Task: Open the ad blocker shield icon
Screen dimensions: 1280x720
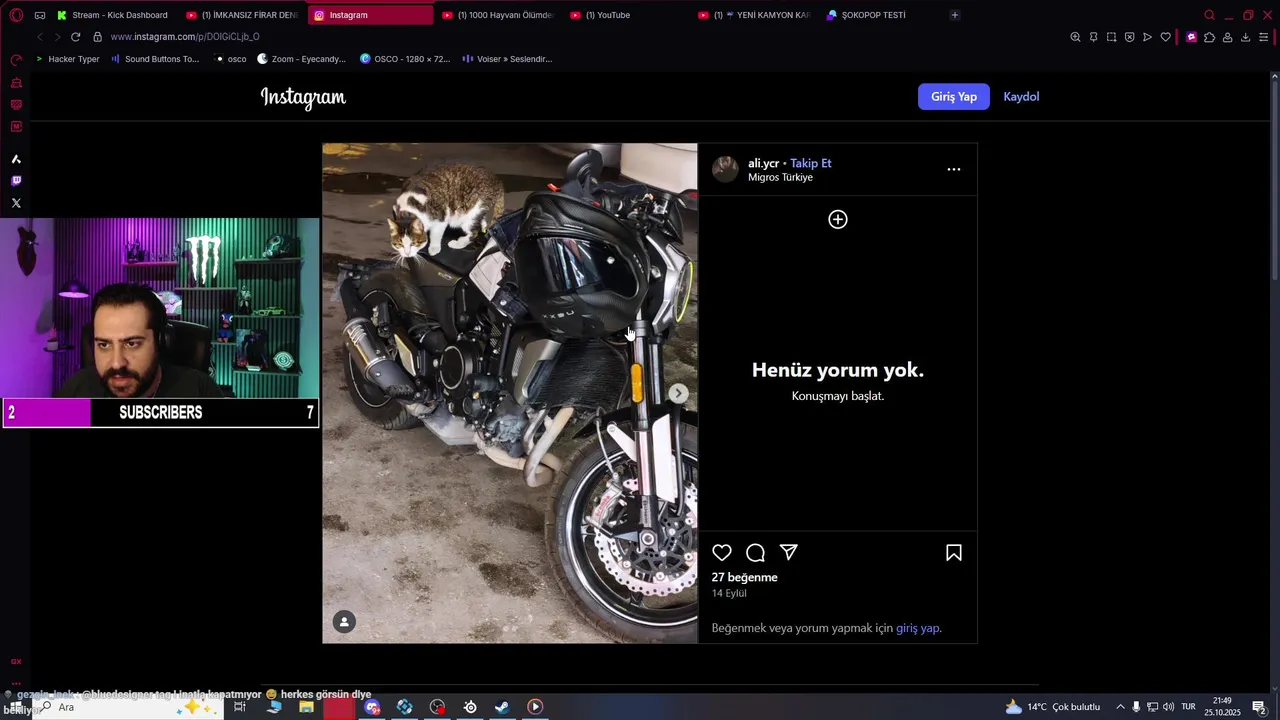Action: click(1129, 37)
